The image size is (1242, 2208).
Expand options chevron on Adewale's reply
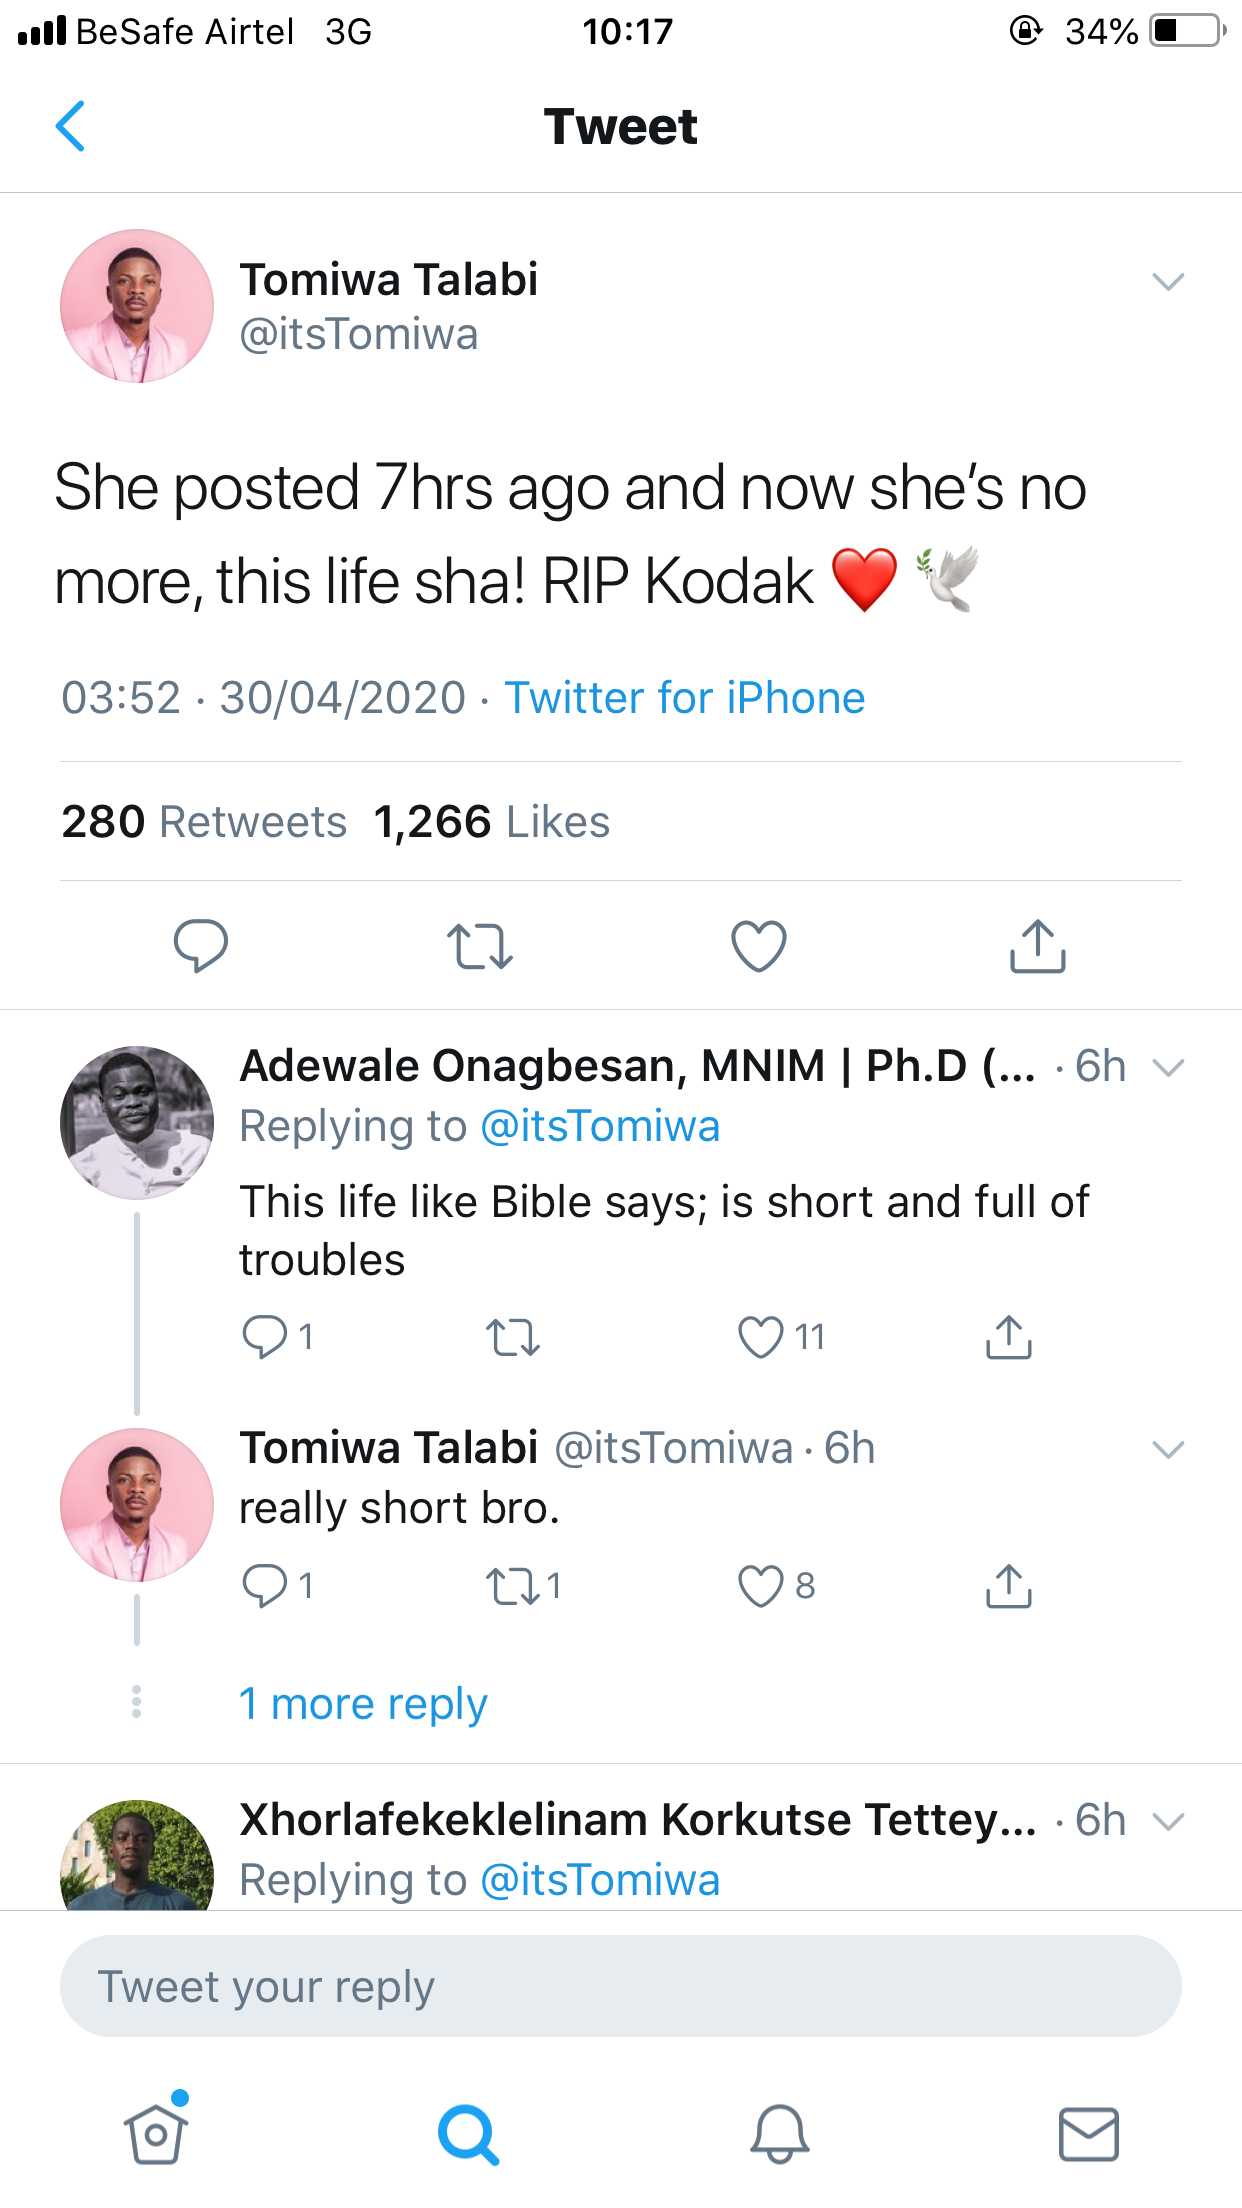[x=1168, y=1068]
